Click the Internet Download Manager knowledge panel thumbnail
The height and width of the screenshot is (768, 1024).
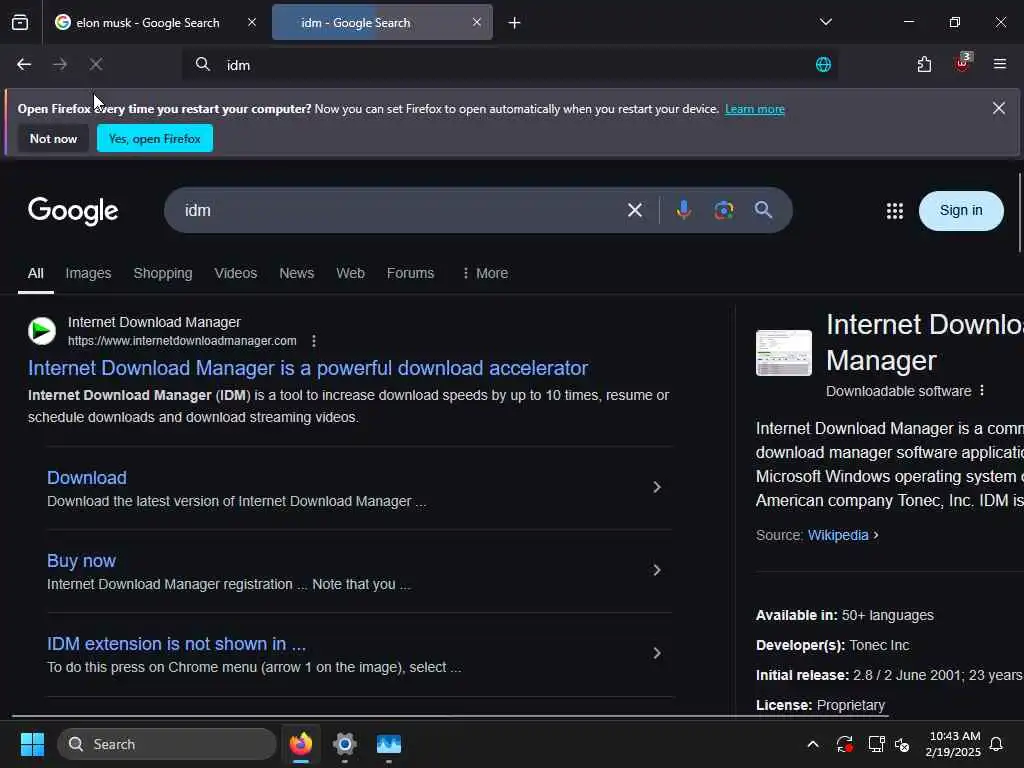[784, 353]
